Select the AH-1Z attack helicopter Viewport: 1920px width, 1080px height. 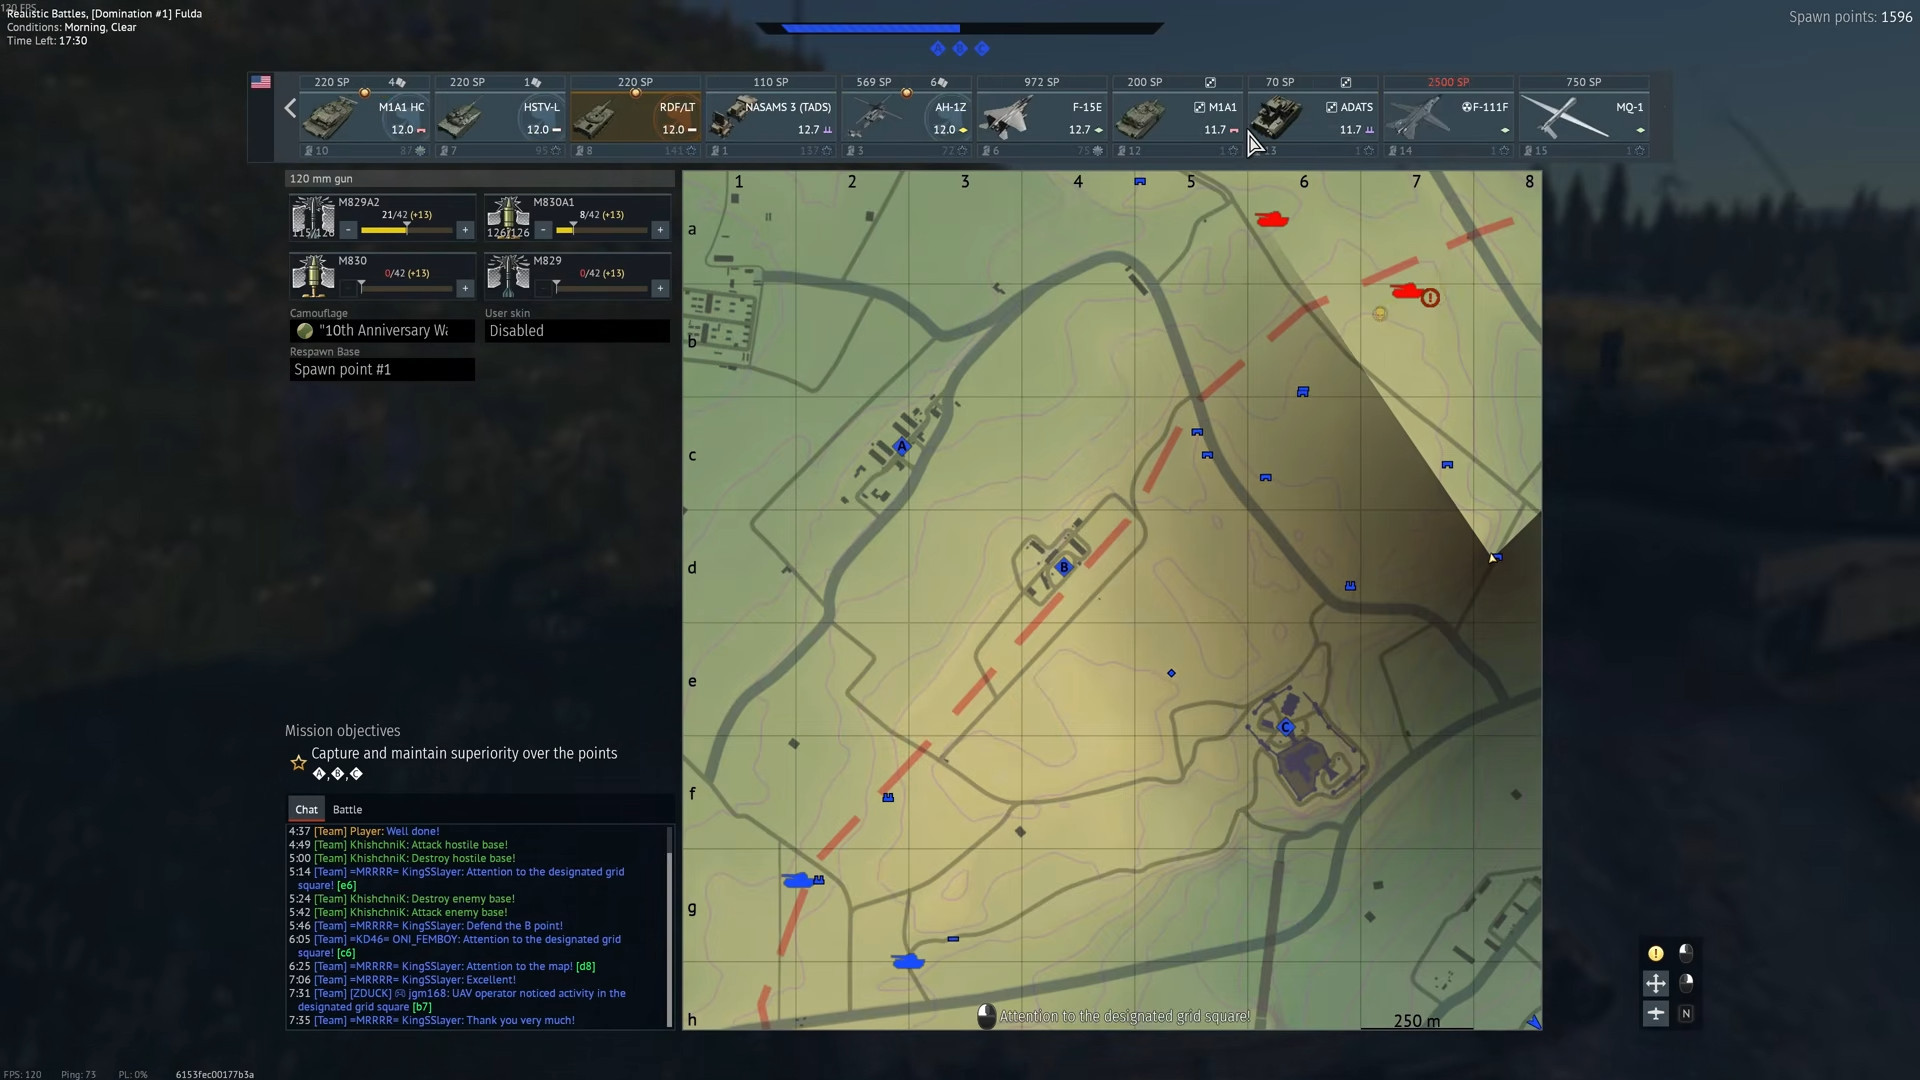pos(906,115)
